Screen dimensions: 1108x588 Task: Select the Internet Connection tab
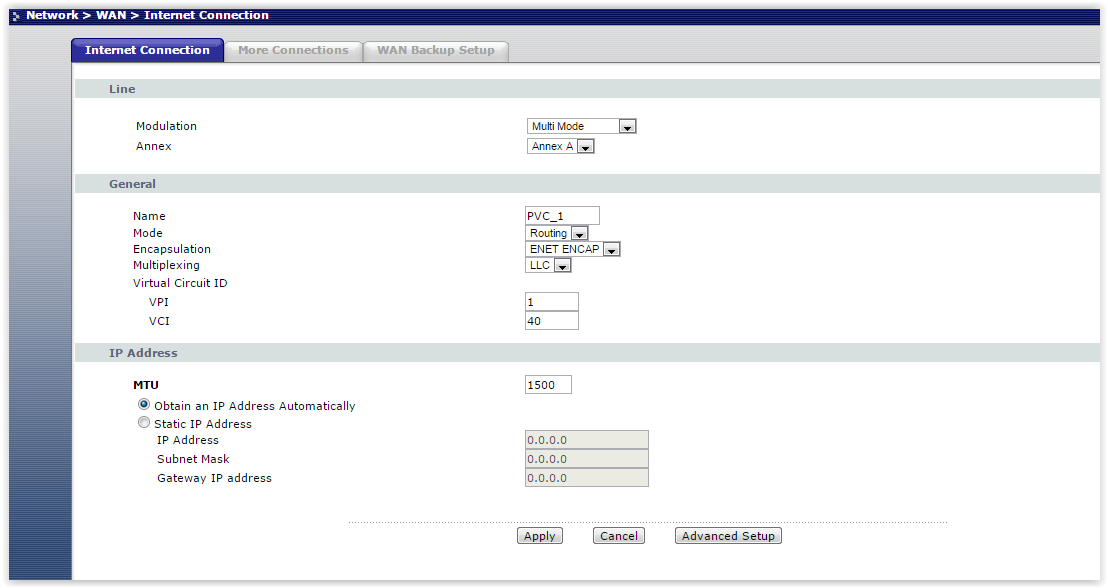click(147, 50)
